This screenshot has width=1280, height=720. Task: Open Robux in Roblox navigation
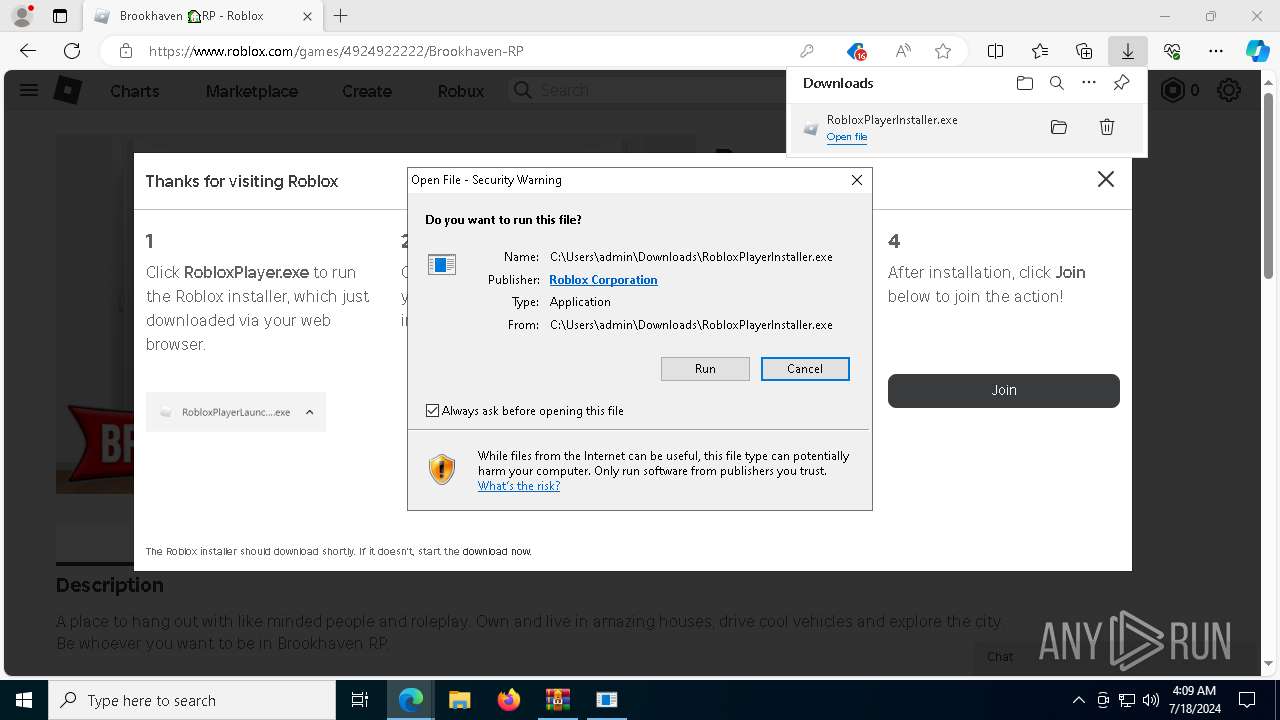[x=461, y=91]
